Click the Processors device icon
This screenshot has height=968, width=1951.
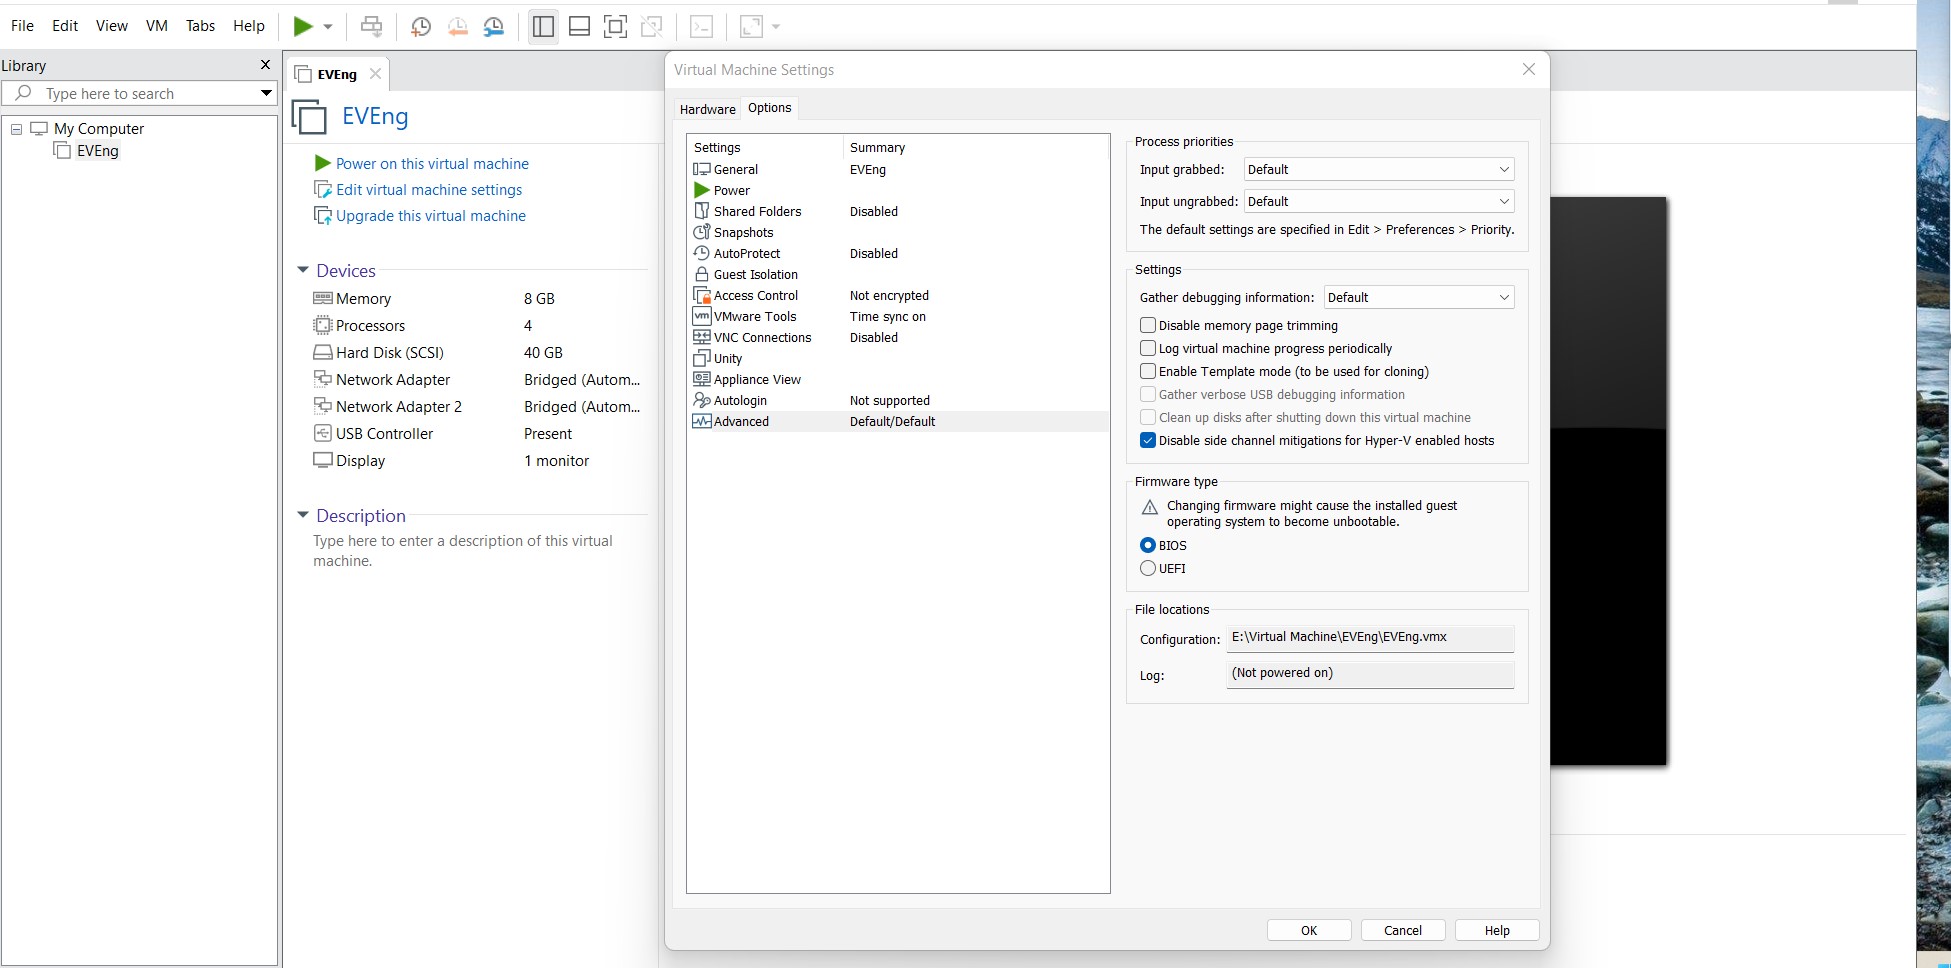[x=323, y=325]
